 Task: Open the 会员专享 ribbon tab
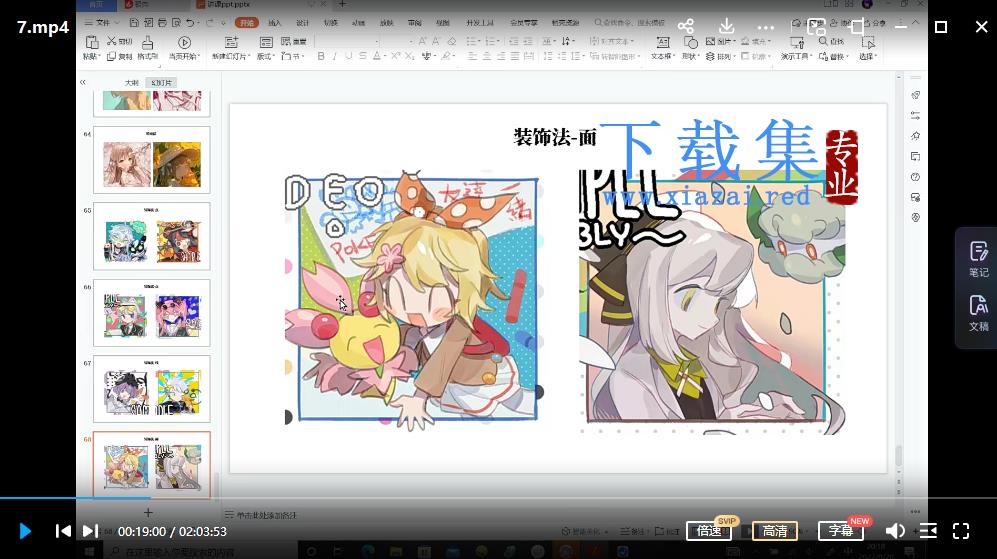(523, 23)
